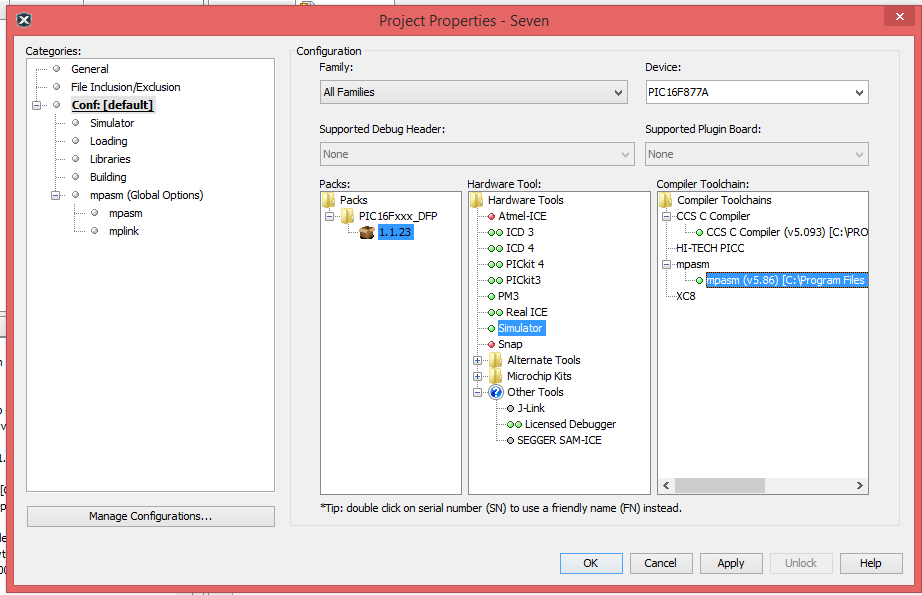The image size is (922, 595).
Task: Click the green status dots next to PICkit3
Action: (496, 280)
